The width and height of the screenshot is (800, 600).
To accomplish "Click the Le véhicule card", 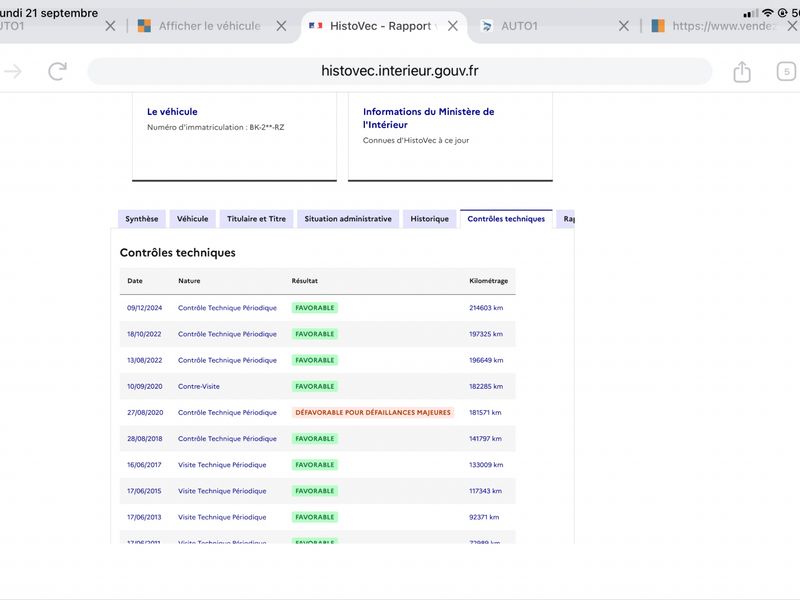I will 234,137.
